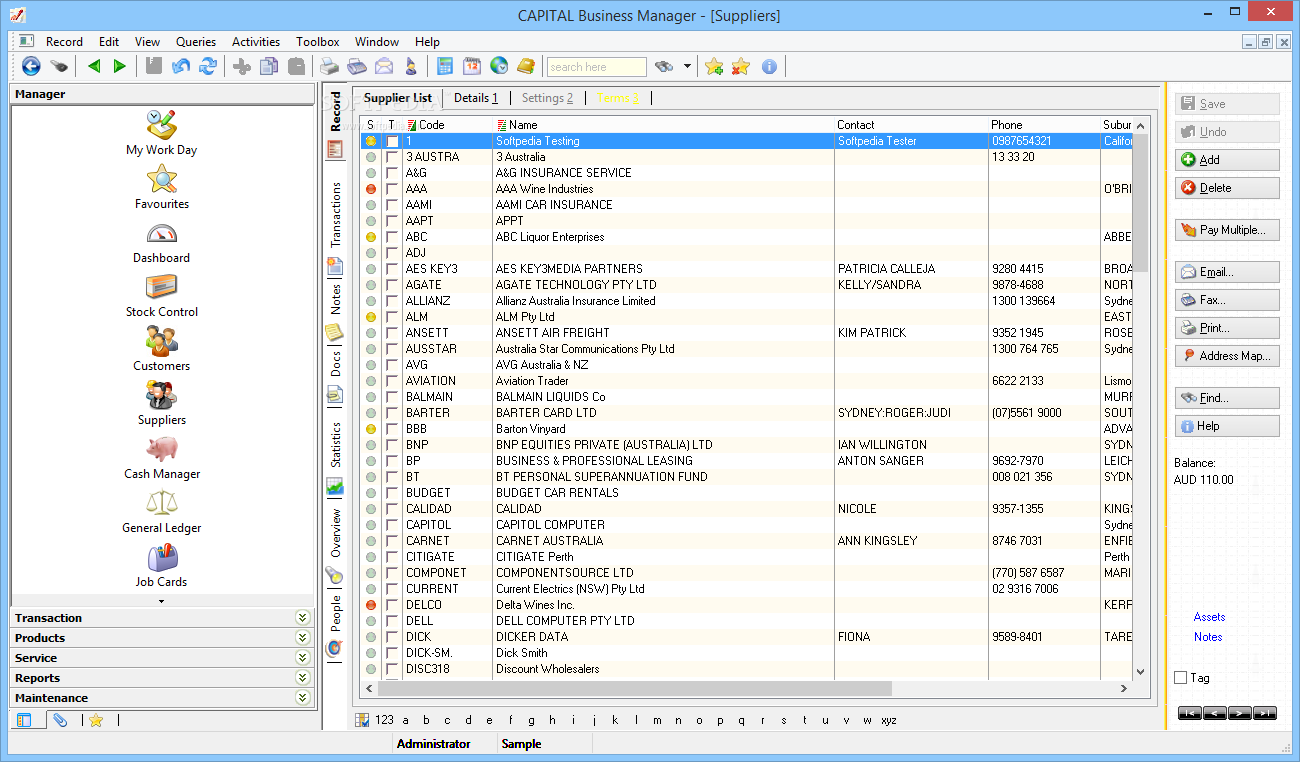The width and height of the screenshot is (1300, 762).
Task: Click the Delete button
Action: 1227,188
